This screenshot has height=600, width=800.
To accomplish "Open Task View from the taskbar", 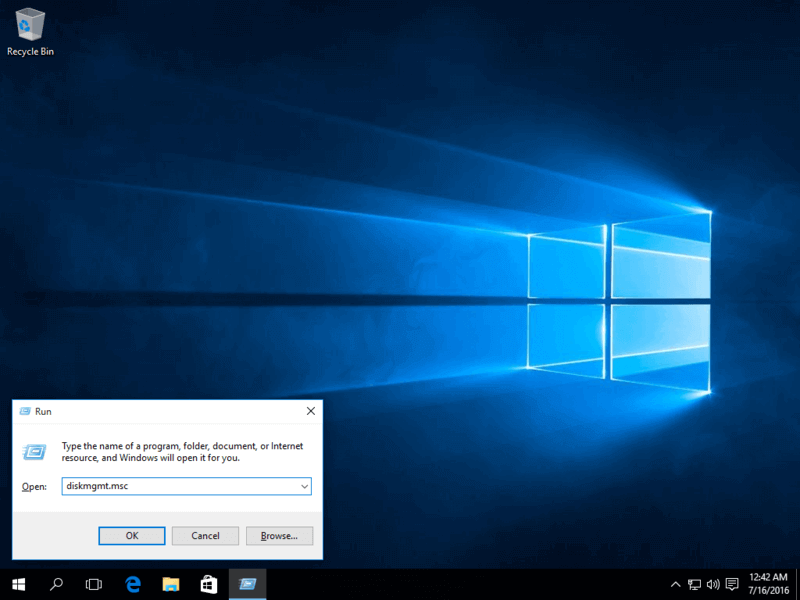I will [x=94, y=584].
